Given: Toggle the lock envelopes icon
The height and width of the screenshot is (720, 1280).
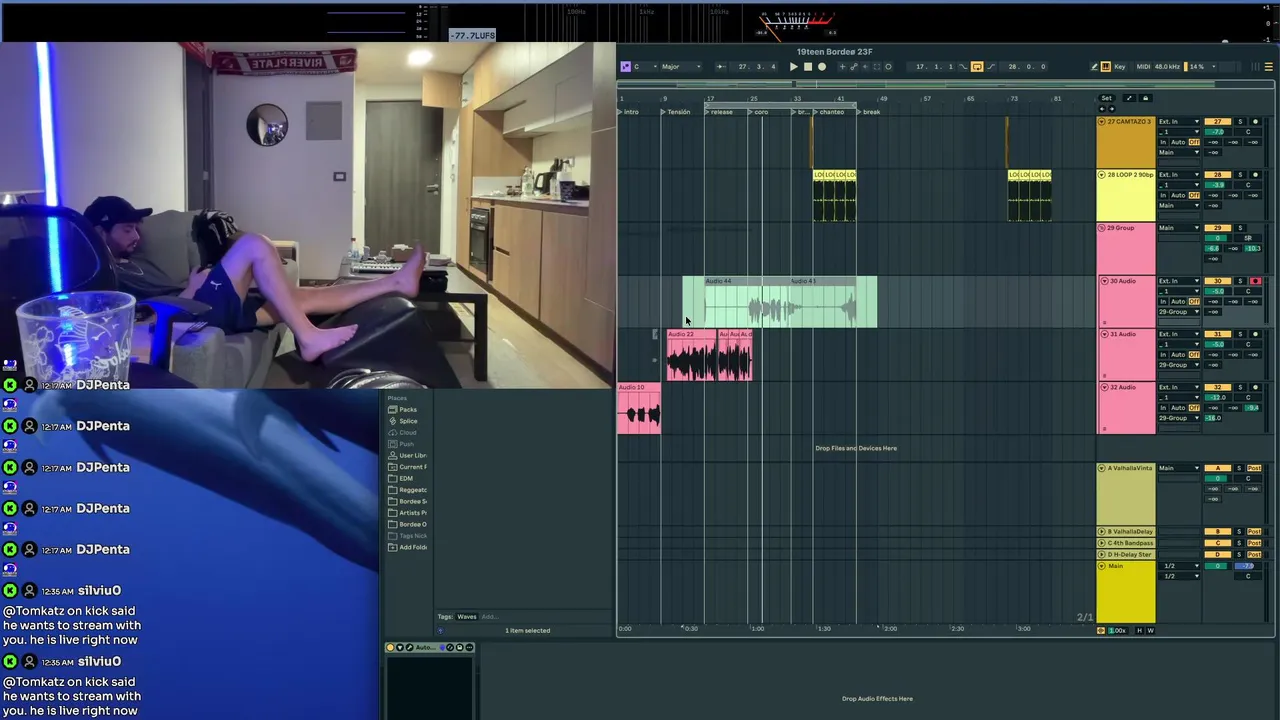Looking at the screenshot, I should (1145, 98).
